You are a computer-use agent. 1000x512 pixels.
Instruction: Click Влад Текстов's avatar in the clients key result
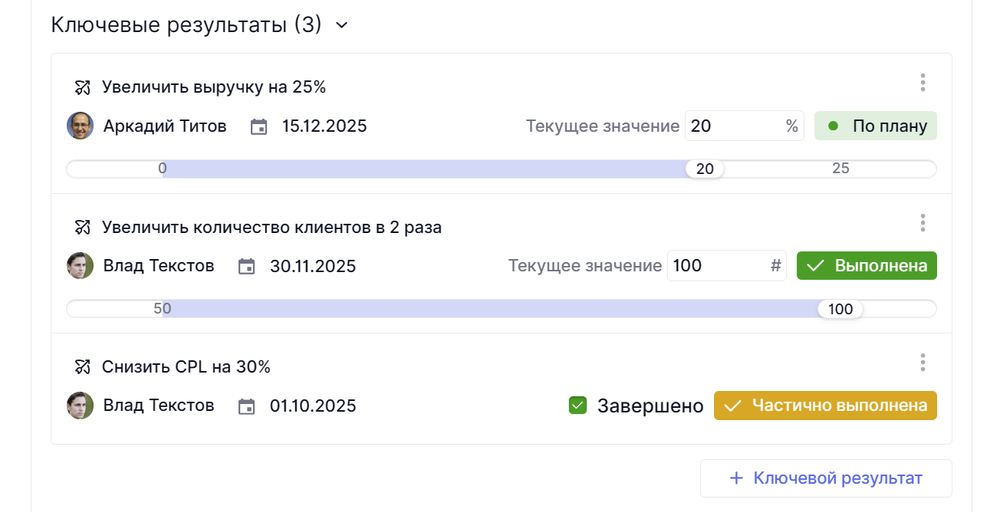[80, 266]
